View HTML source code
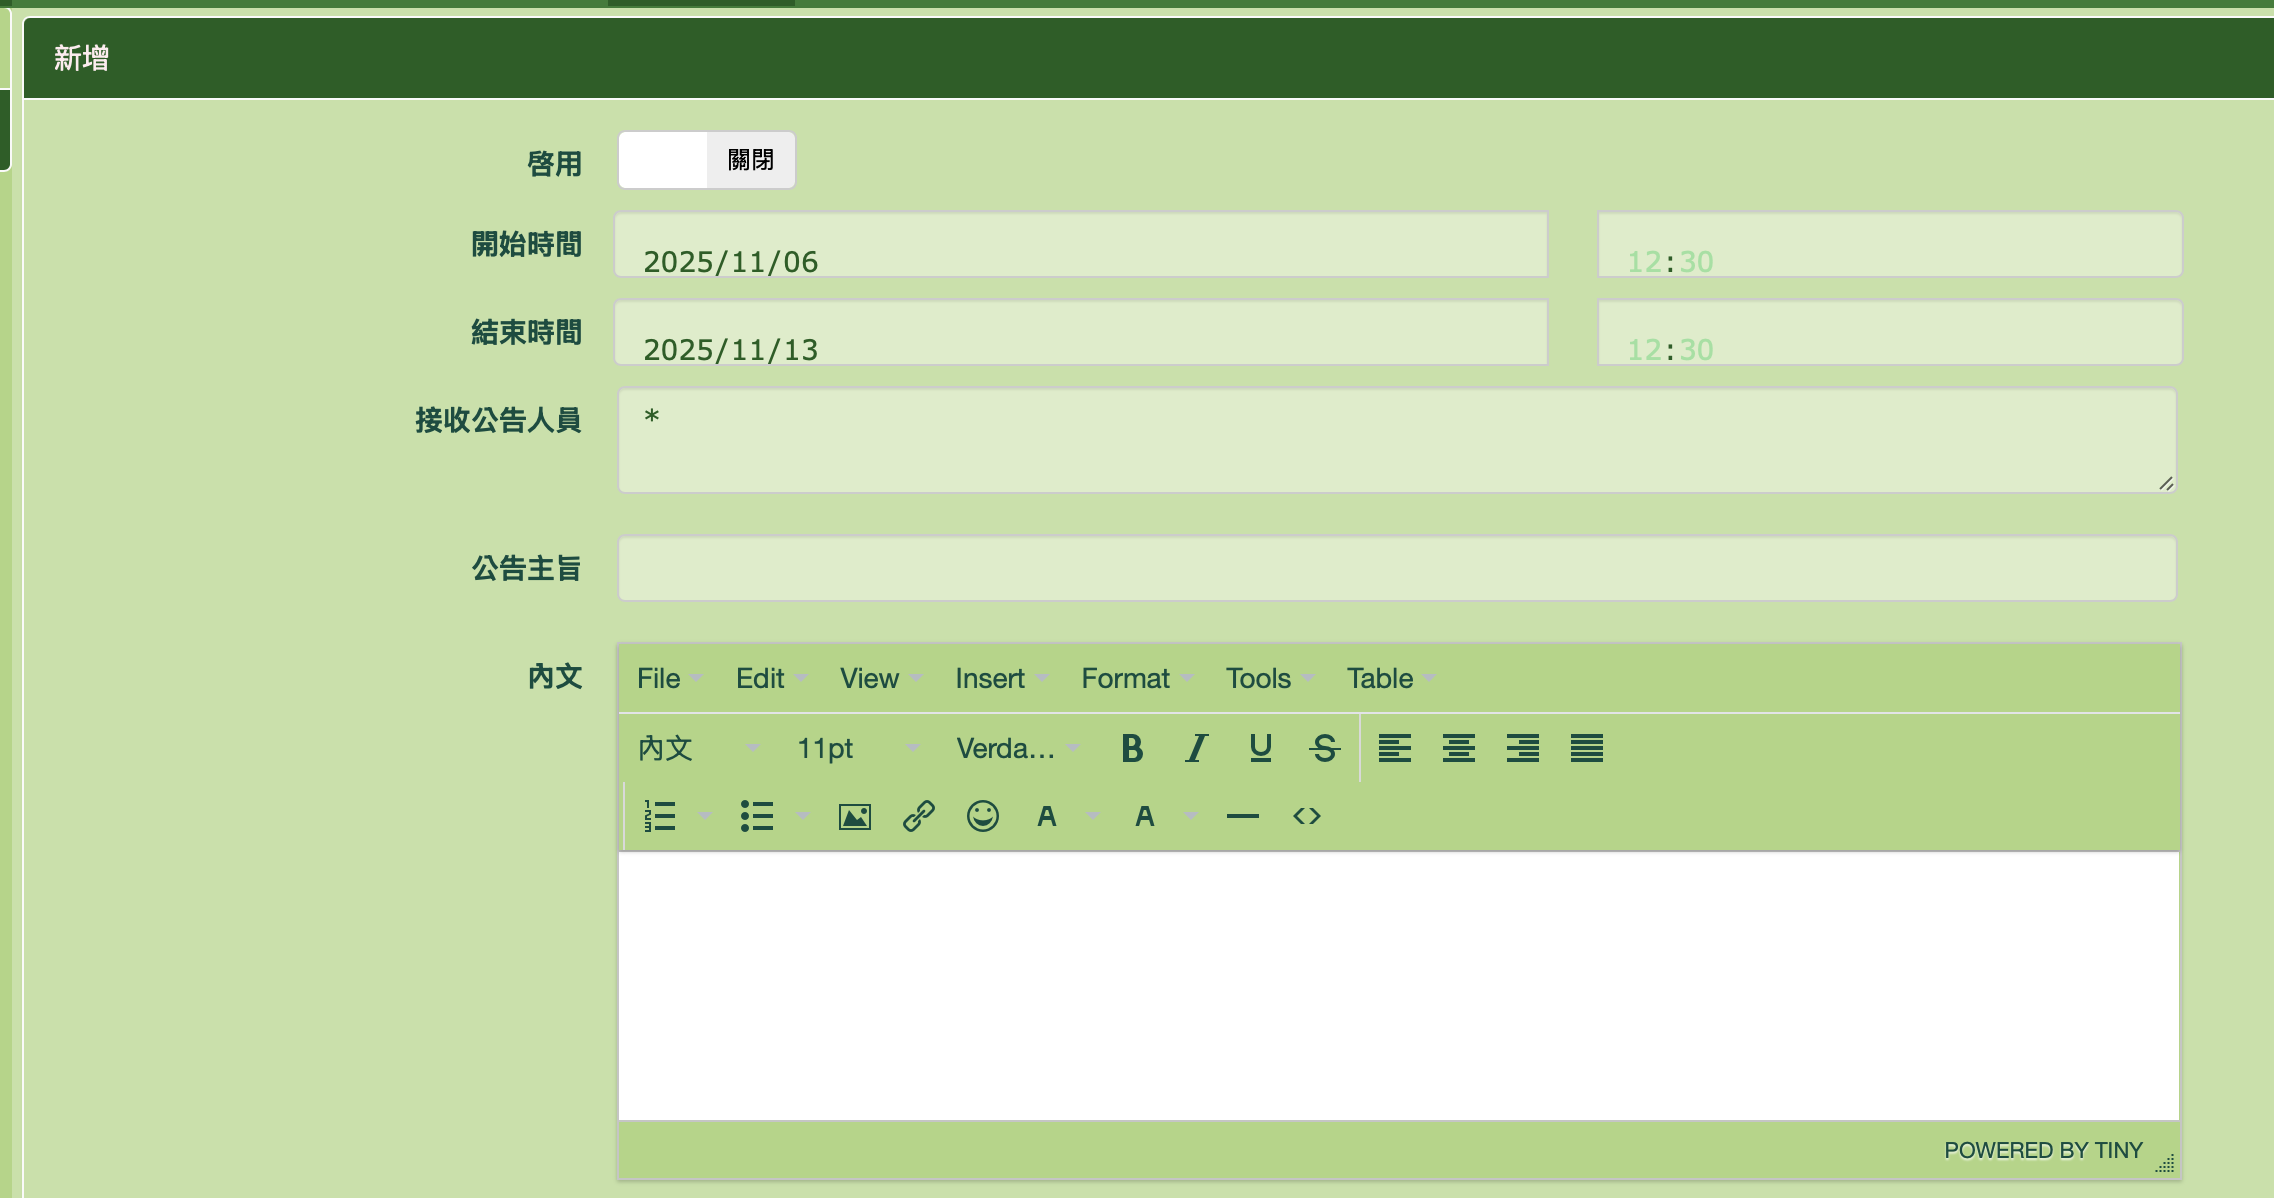This screenshot has height=1198, width=2274. [x=1306, y=817]
